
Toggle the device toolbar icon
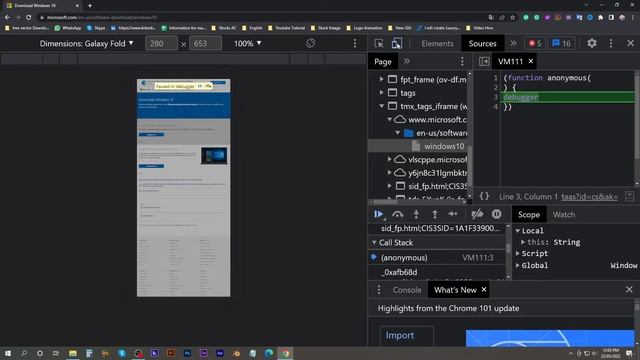point(397,43)
